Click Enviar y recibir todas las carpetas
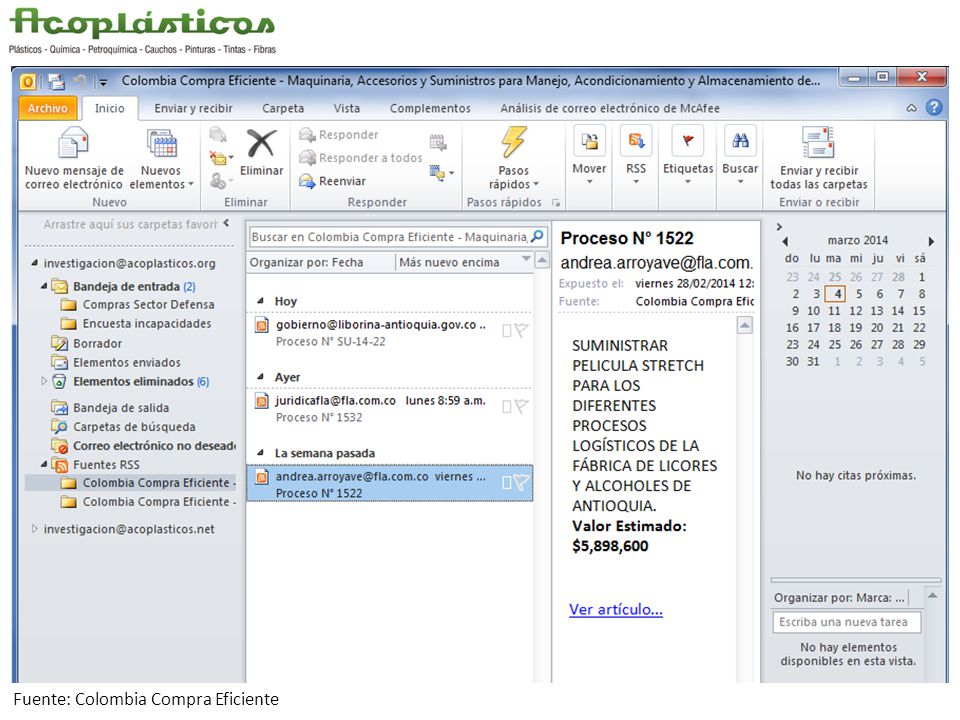960x720 pixels. click(x=819, y=158)
